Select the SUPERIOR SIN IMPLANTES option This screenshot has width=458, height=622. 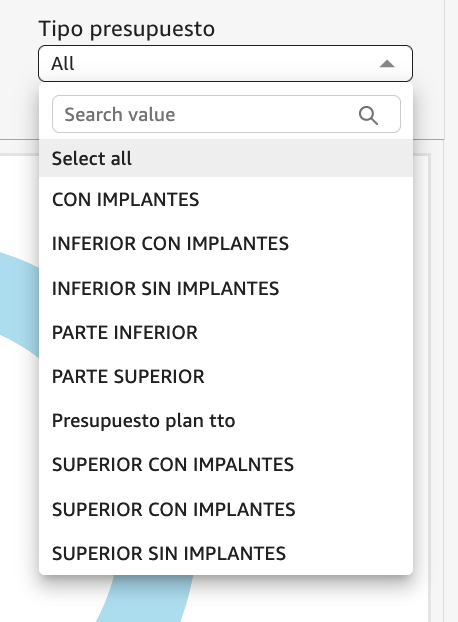(x=226, y=553)
